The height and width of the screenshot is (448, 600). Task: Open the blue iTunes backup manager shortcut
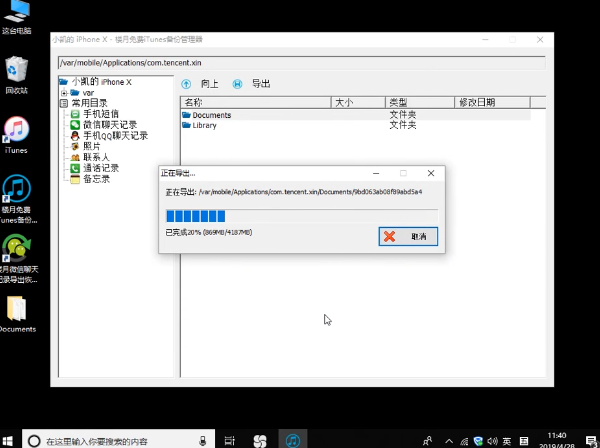click(17, 199)
